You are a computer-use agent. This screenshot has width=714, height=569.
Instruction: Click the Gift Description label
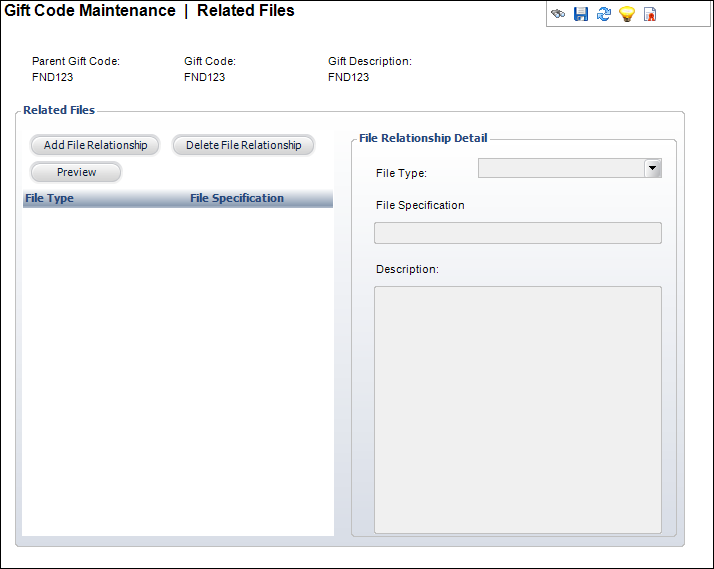coord(370,61)
